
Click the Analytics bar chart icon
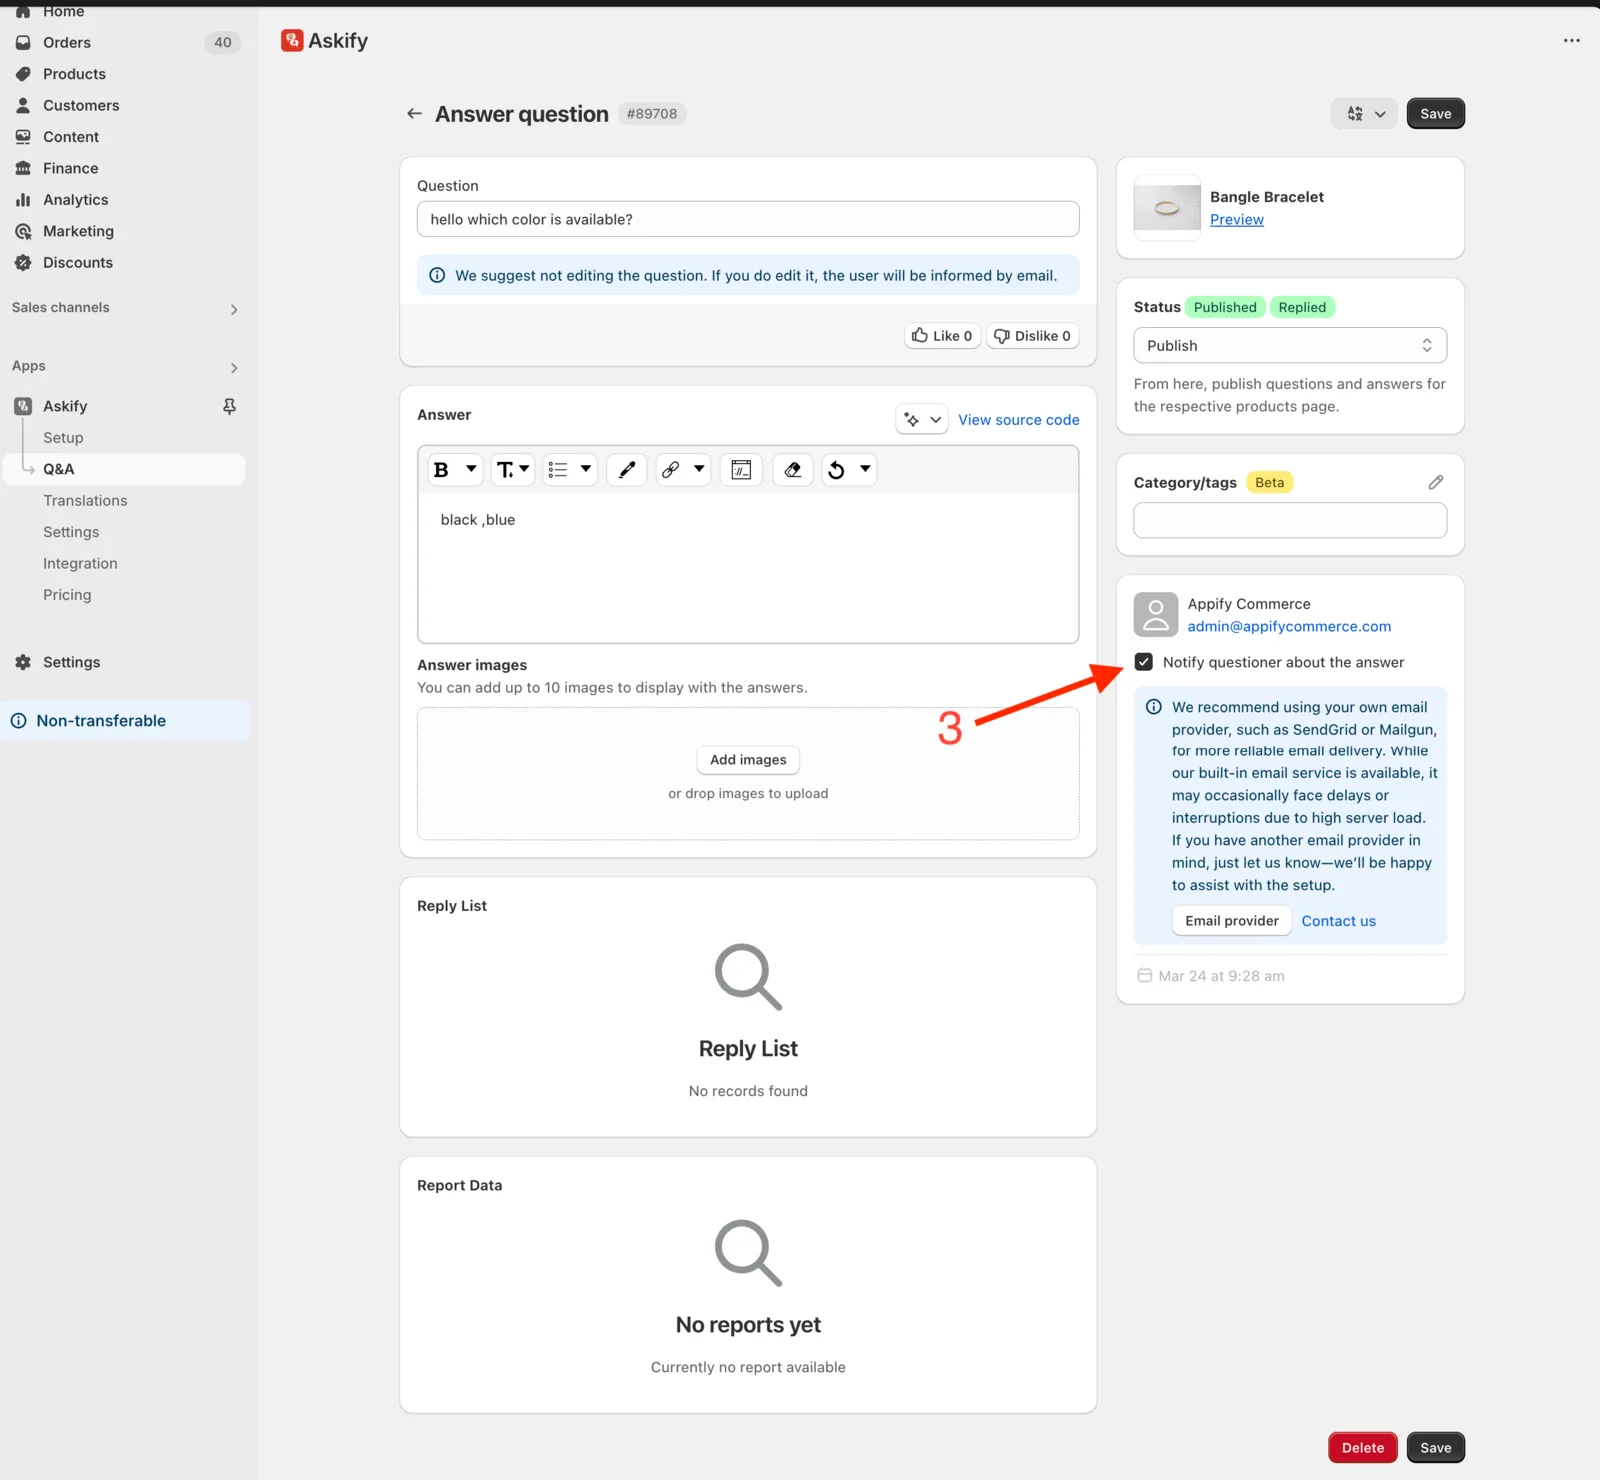pos(23,200)
